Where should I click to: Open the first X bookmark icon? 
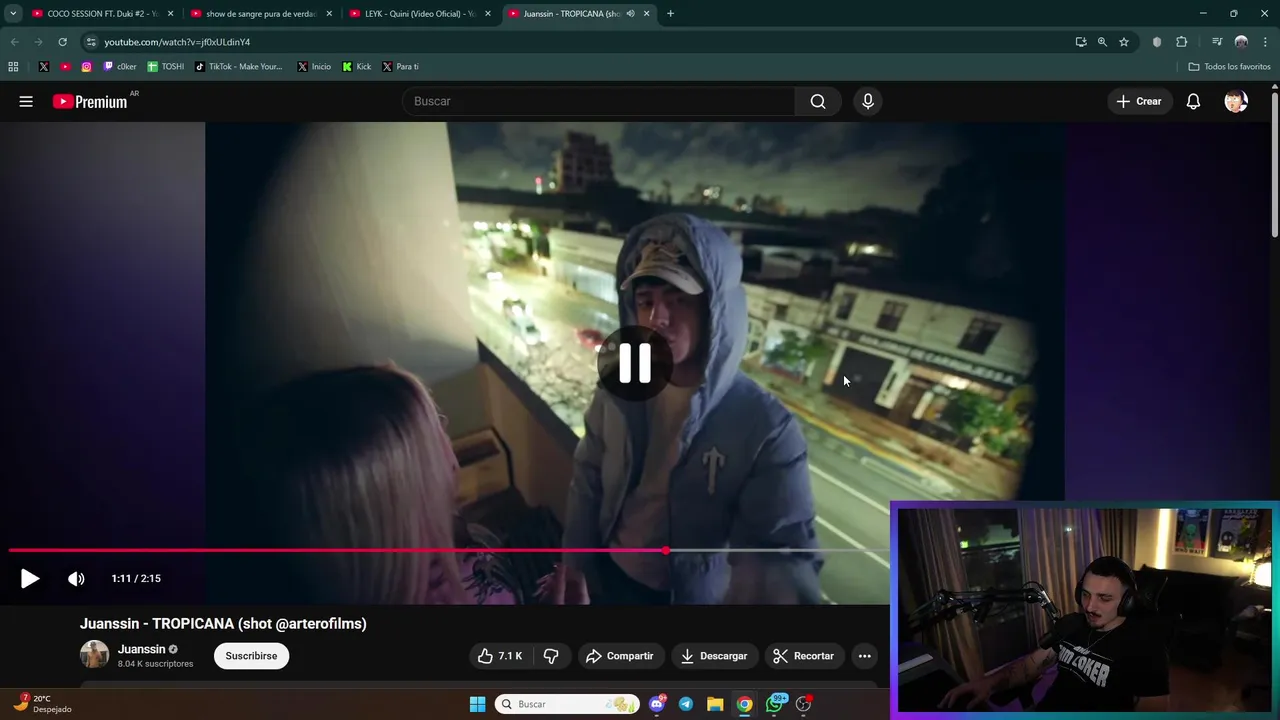[x=43, y=66]
